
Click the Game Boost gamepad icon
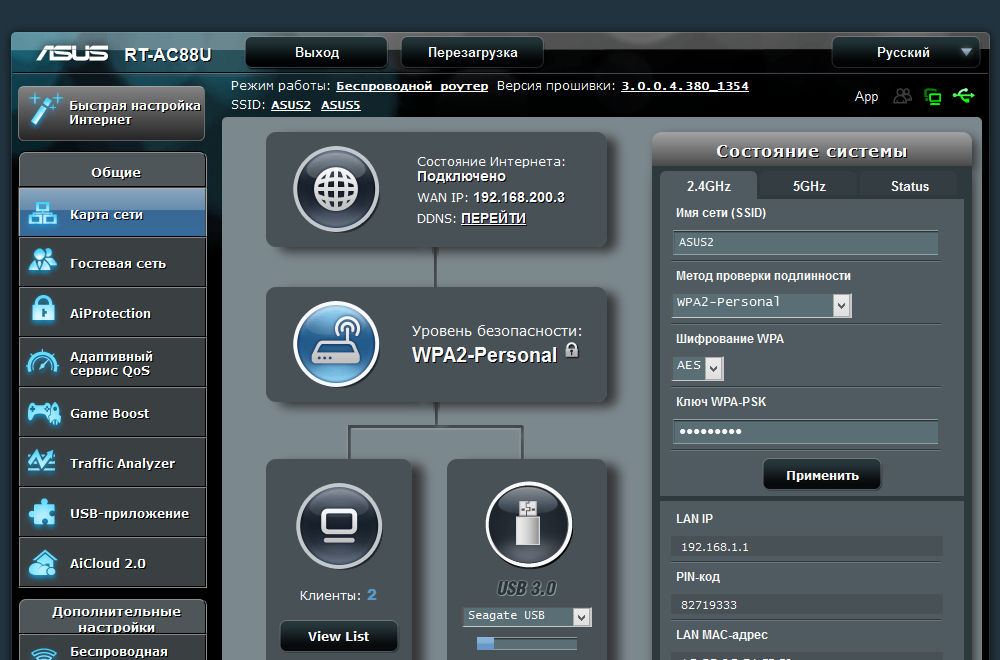[43, 413]
